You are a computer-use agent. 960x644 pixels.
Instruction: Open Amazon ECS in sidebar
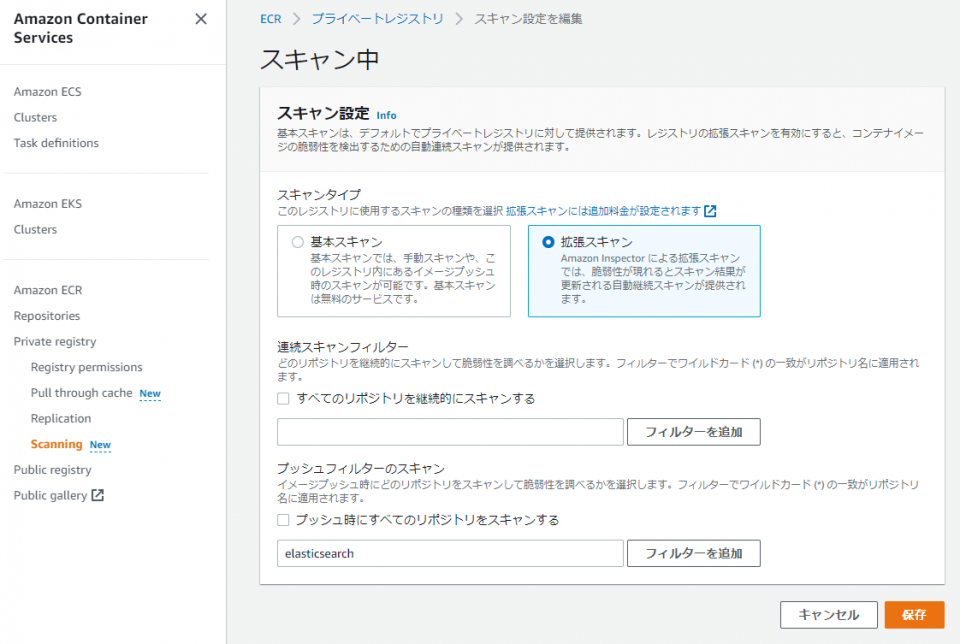[47, 92]
